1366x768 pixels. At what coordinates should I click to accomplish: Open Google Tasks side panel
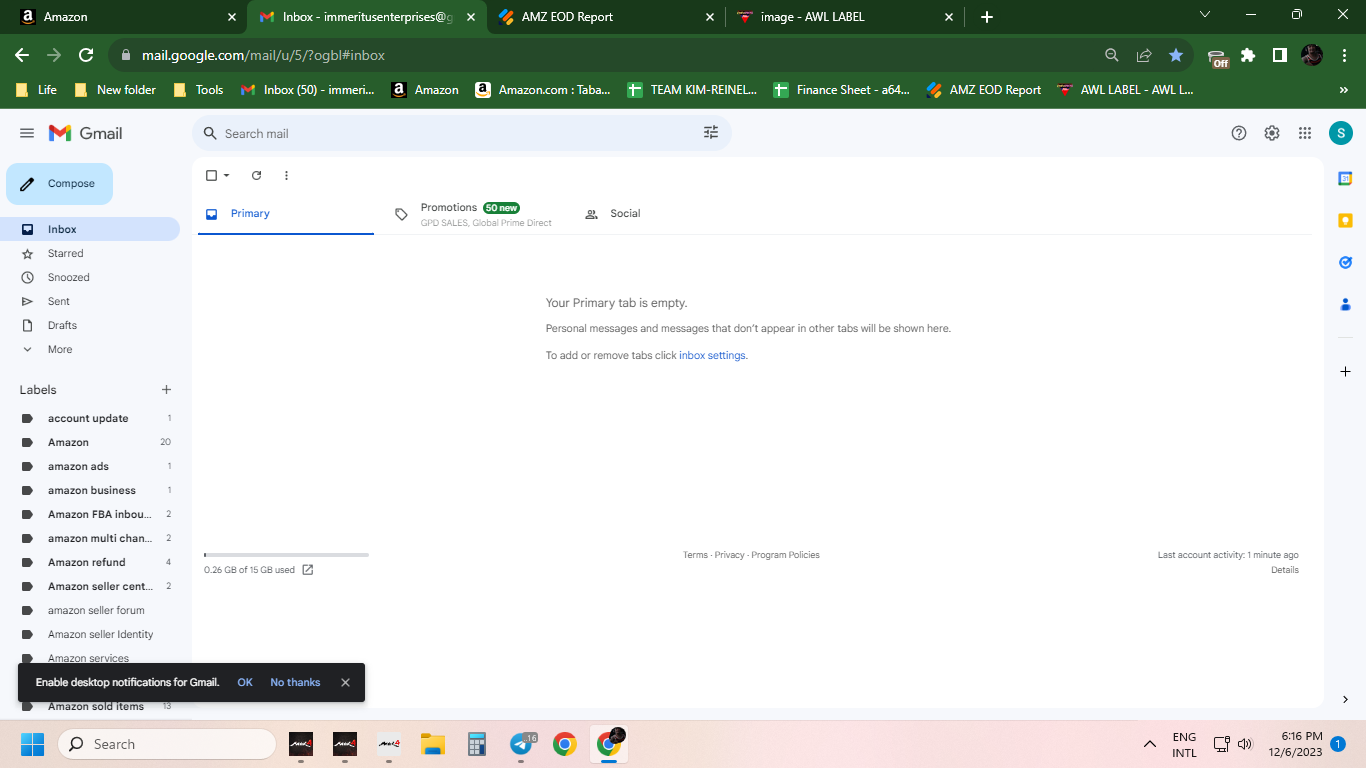coord(1345,263)
